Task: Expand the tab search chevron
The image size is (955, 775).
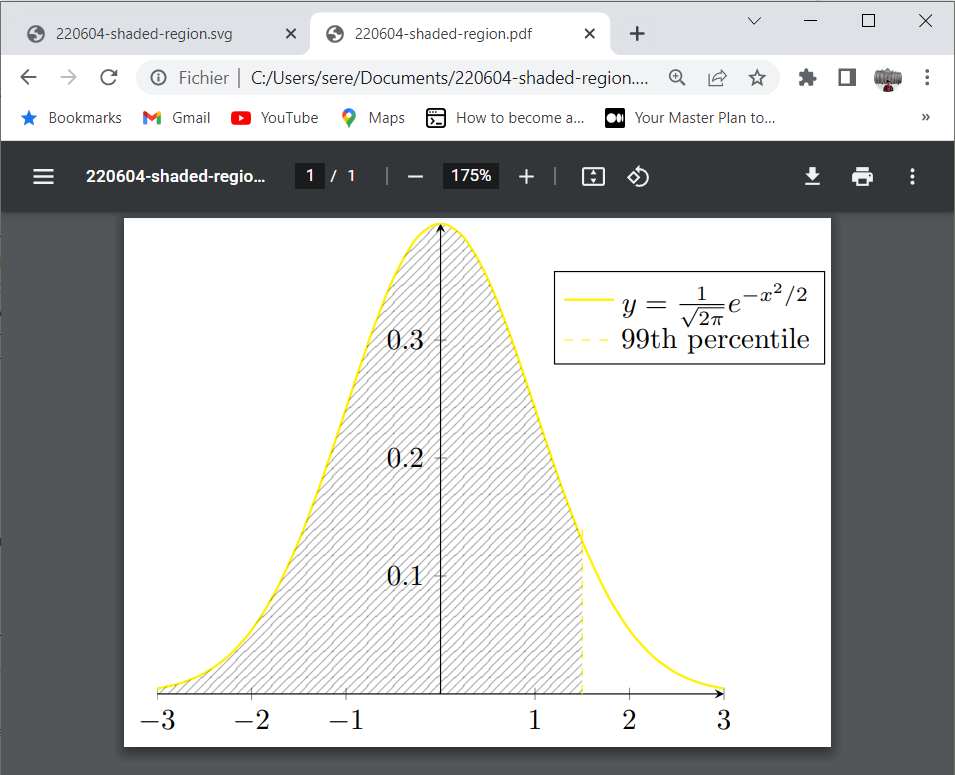Action: (x=754, y=21)
